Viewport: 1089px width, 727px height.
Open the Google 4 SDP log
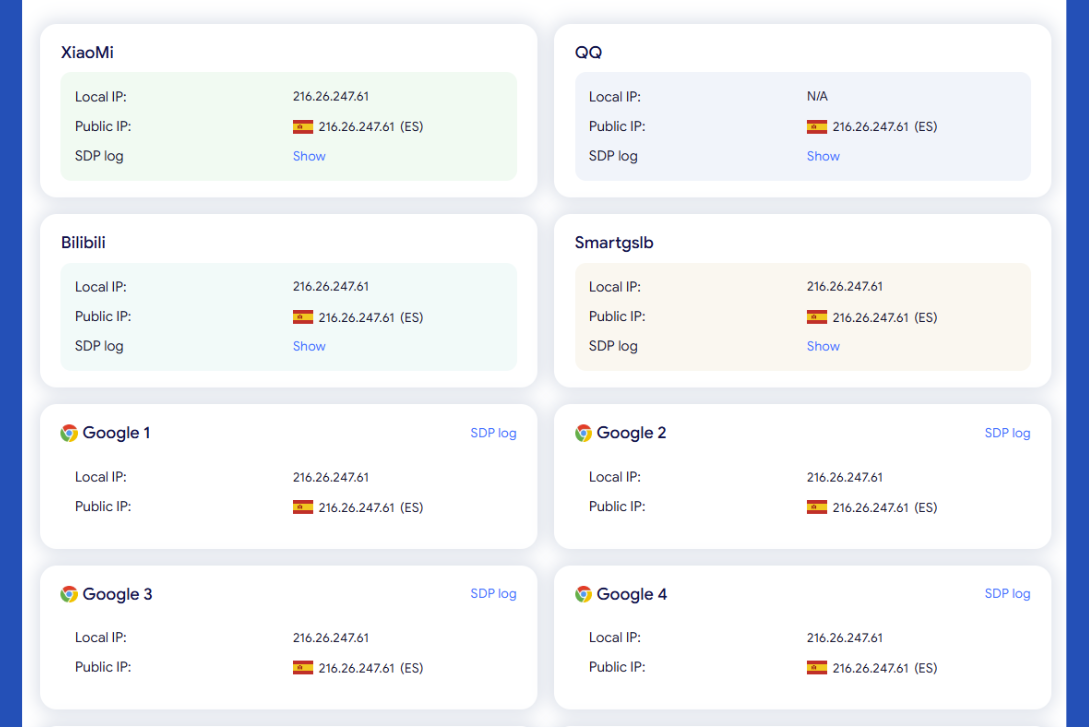pos(1007,594)
